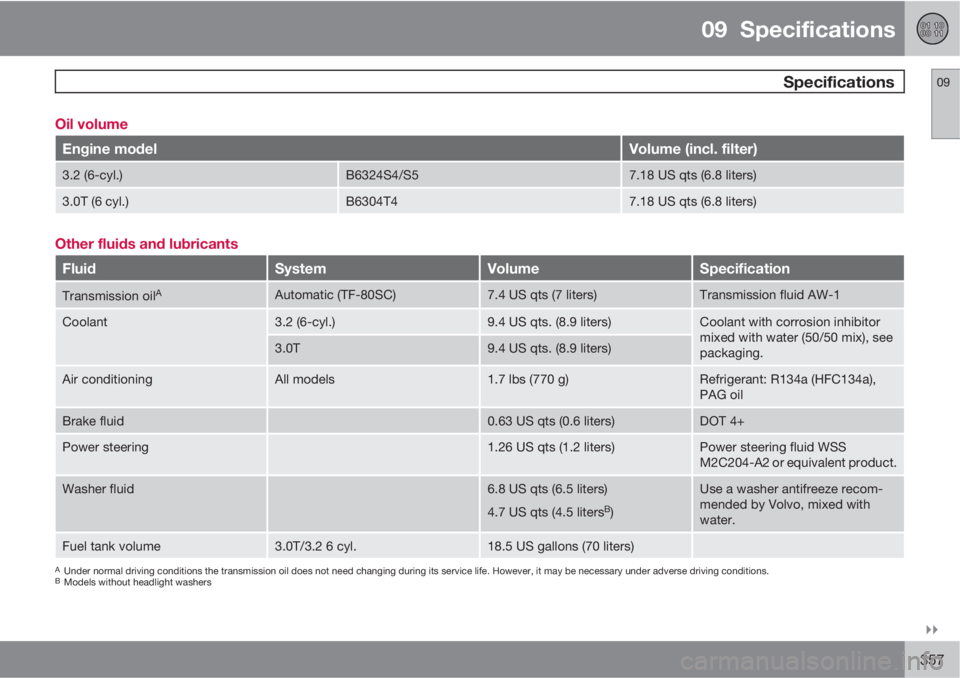
Task: Click the '09 Specifications' page header title
Action: (798, 29)
